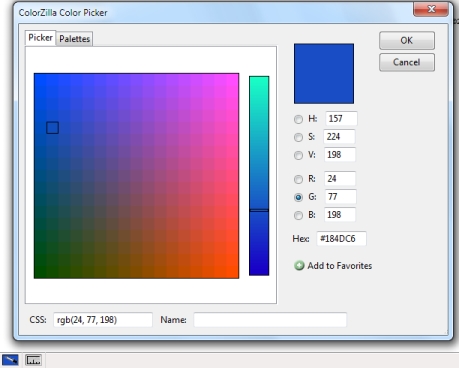Click the vertical color slider marker
The width and height of the screenshot is (459, 368).
pyautogui.click(x=259, y=210)
